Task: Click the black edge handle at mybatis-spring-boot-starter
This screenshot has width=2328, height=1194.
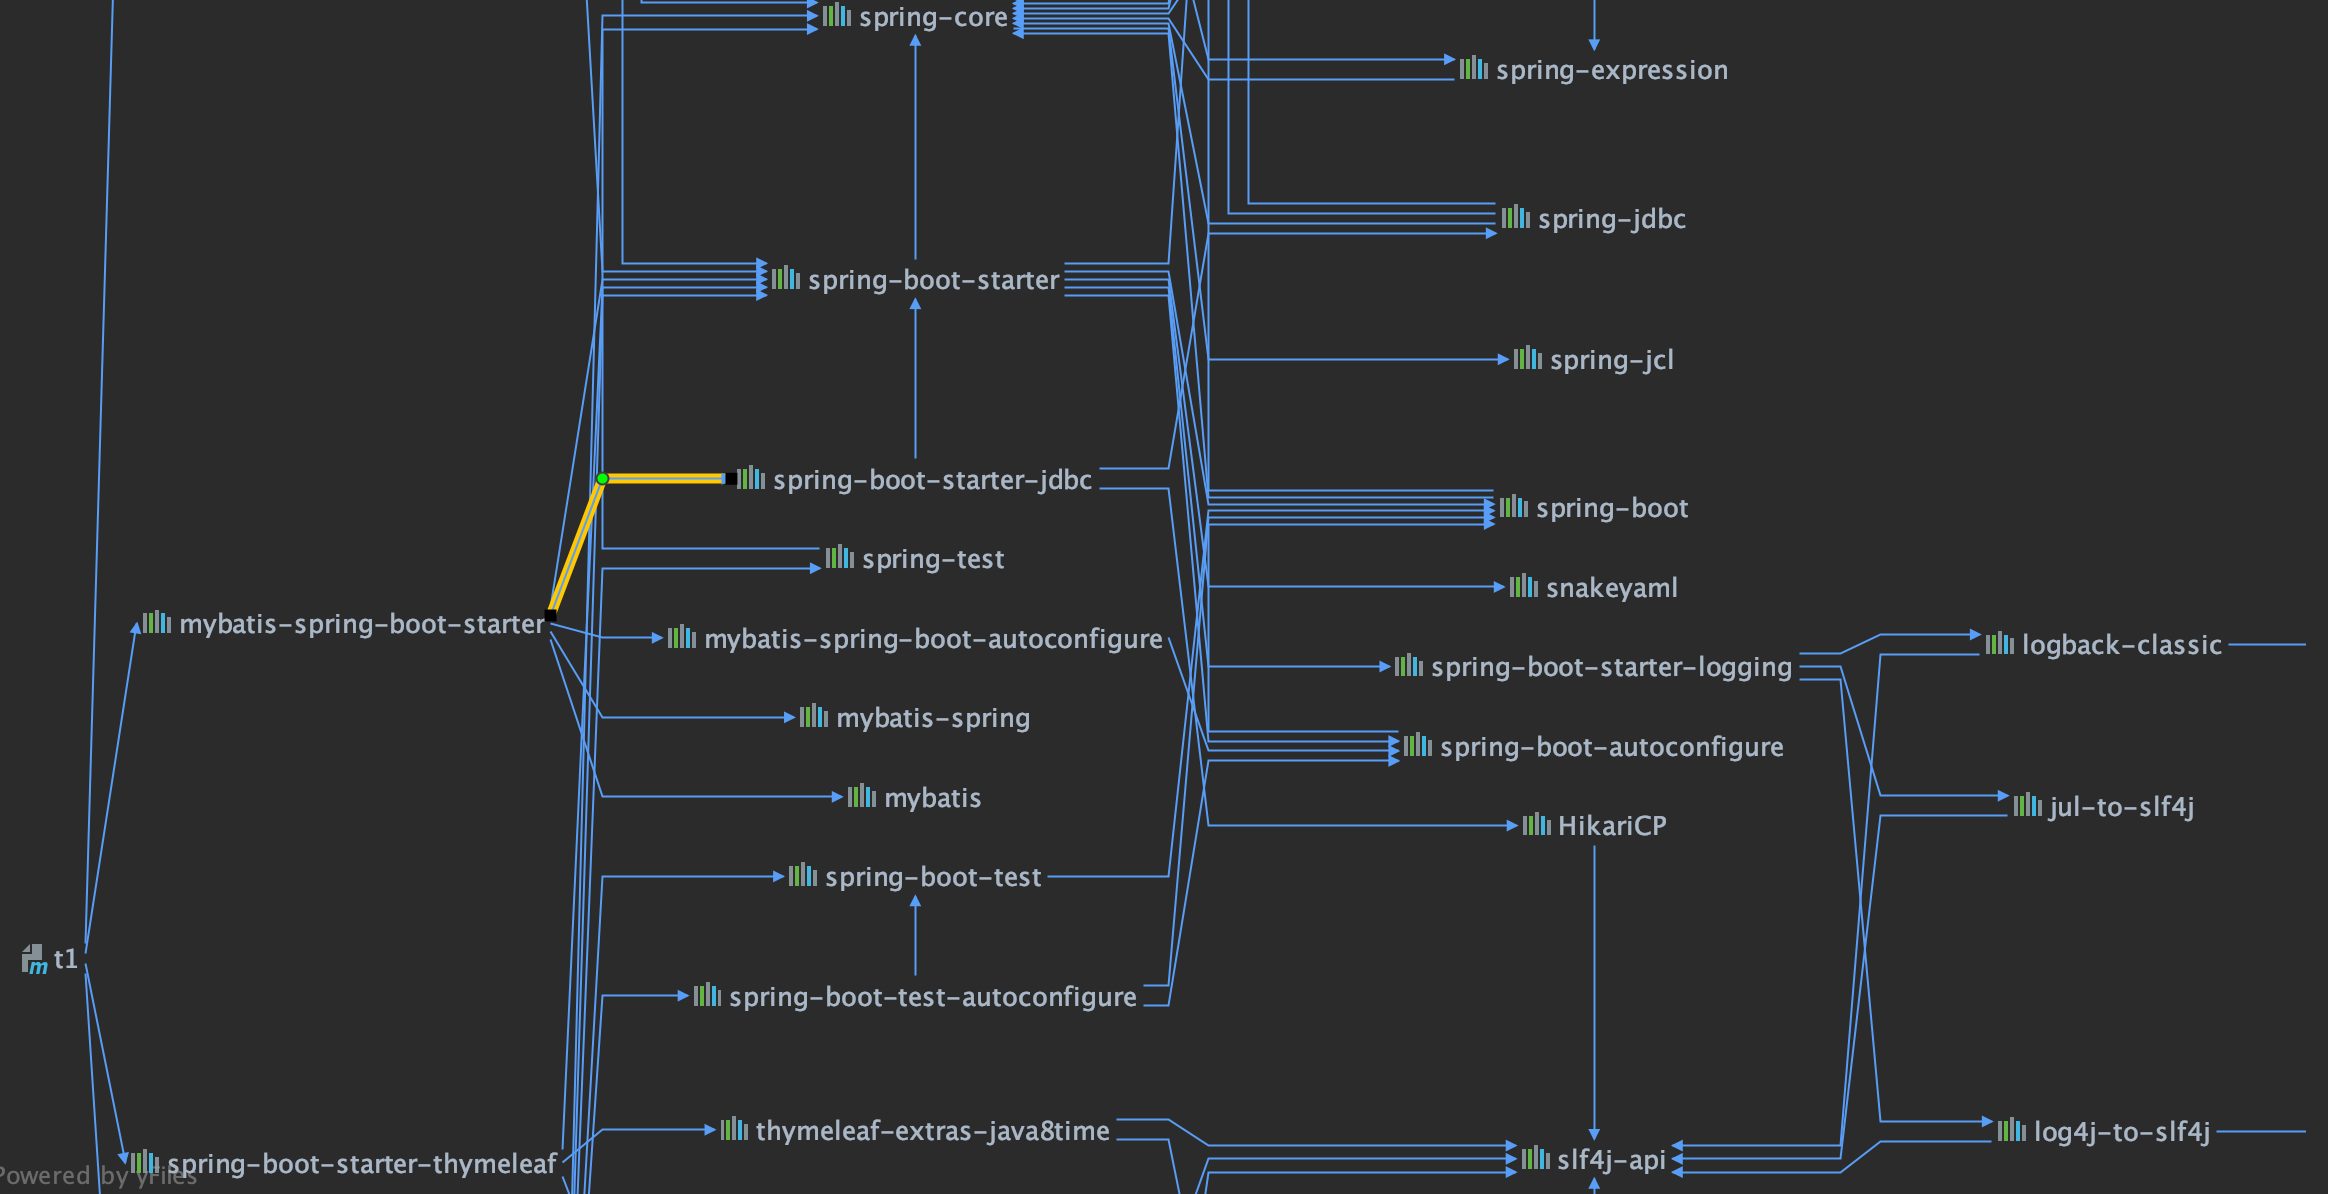Action: pyautogui.click(x=551, y=615)
